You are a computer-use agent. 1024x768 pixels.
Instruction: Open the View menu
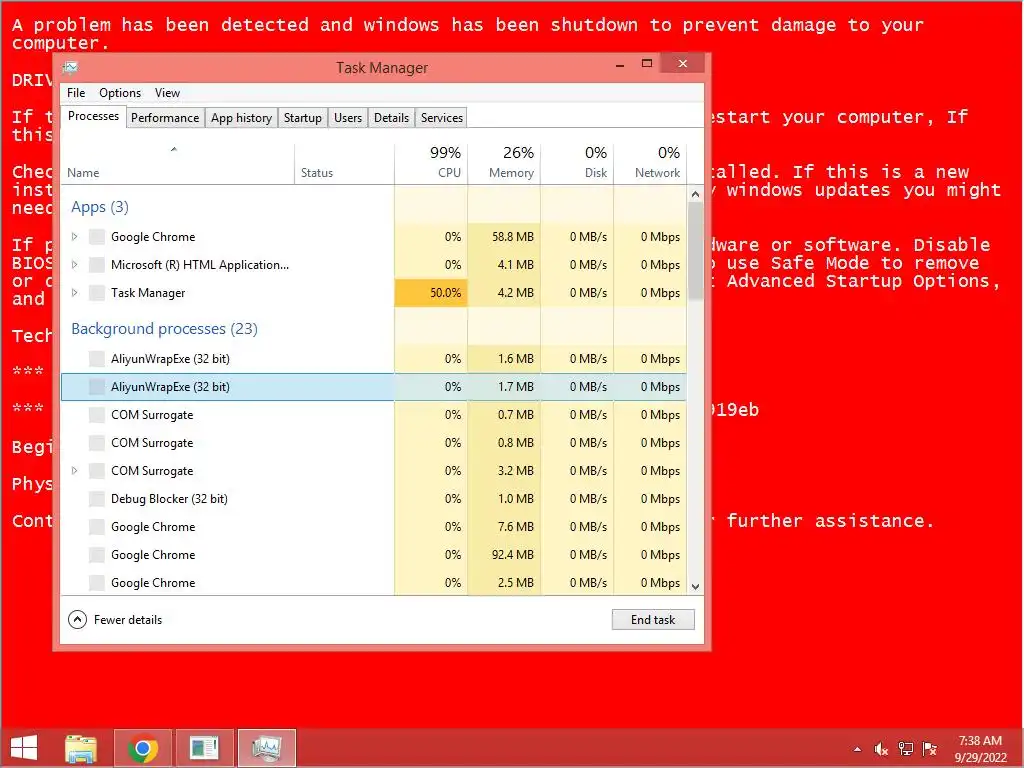point(167,93)
